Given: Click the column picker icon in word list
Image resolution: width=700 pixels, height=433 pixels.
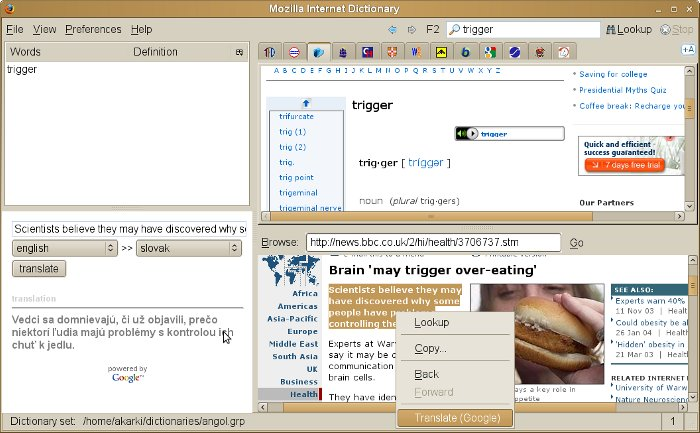Looking at the screenshot, I should click(x=239, y=52).
